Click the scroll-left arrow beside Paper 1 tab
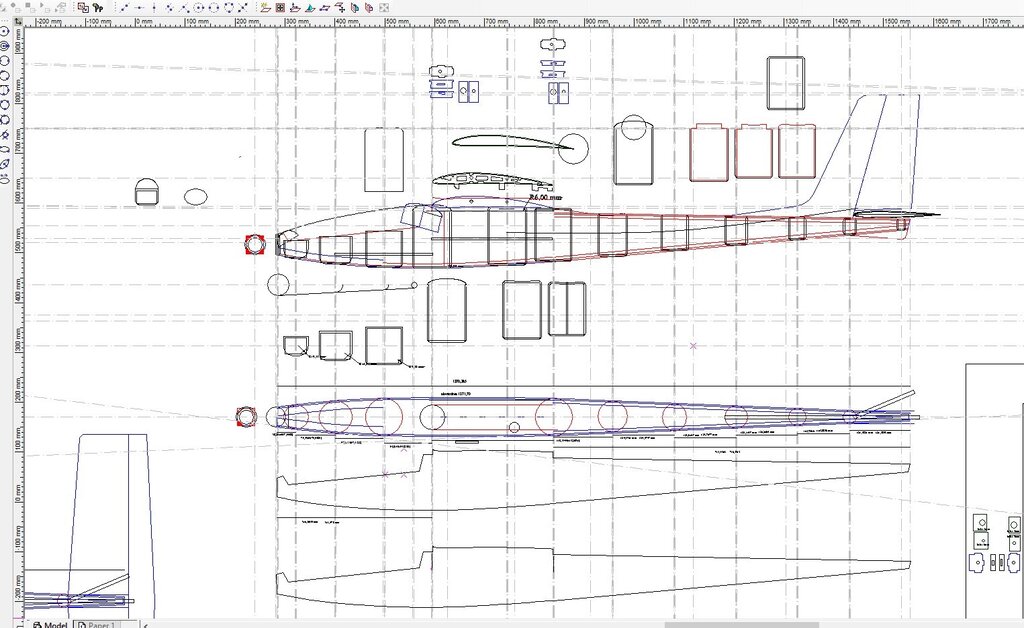Image resolution: width=1024 pixels, height=628 pixels. click(x=148, y=623)
